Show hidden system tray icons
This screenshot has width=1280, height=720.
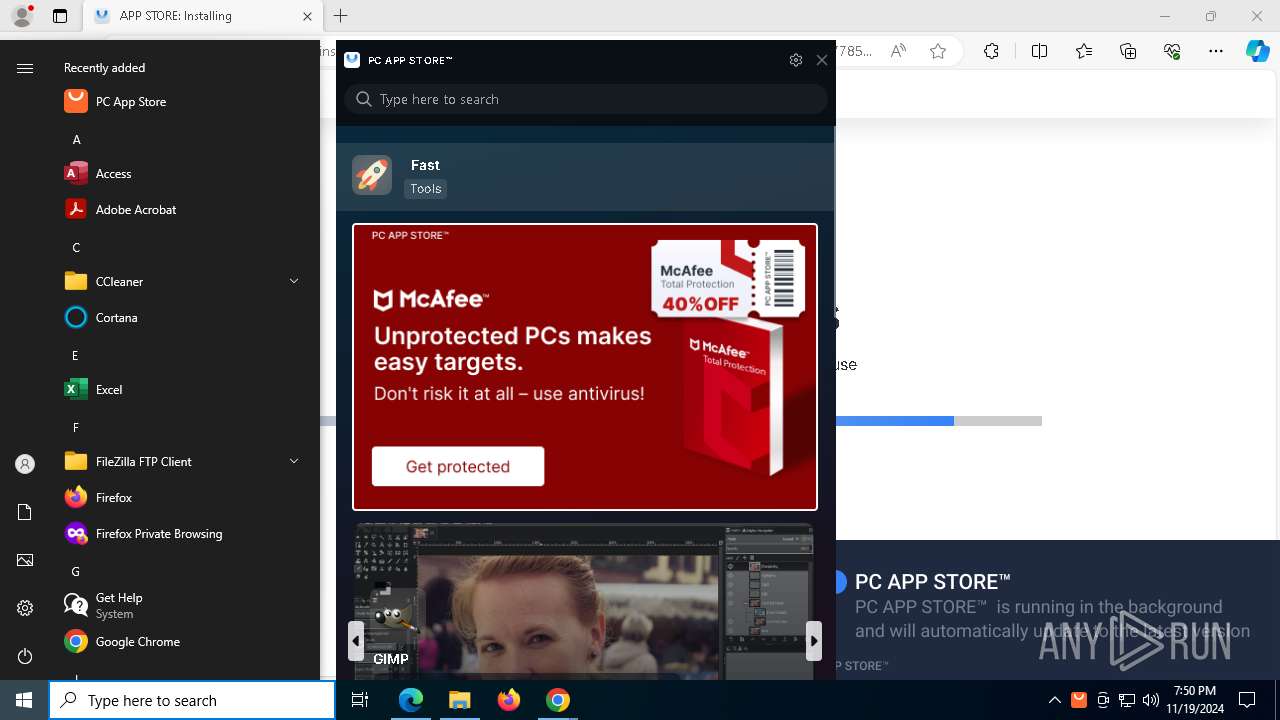(1054, 700)
